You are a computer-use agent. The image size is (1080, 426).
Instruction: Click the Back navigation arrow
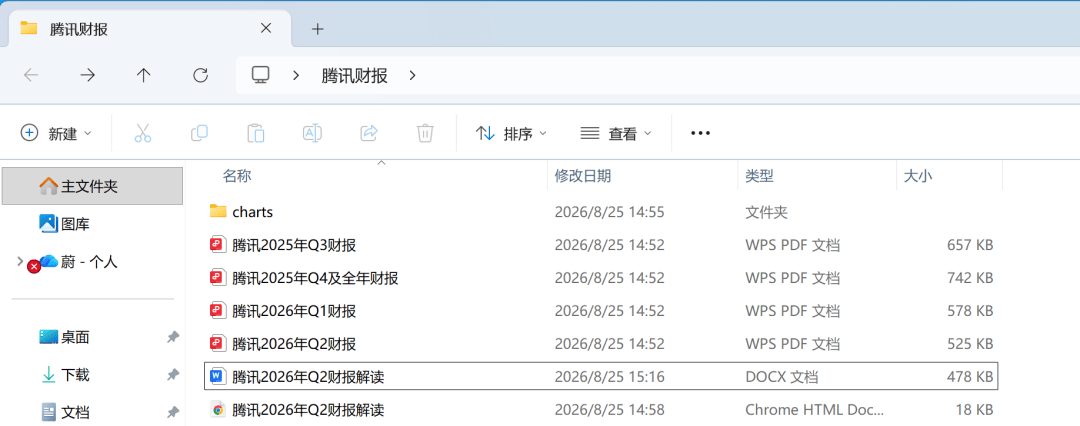[x=31, y=75]
